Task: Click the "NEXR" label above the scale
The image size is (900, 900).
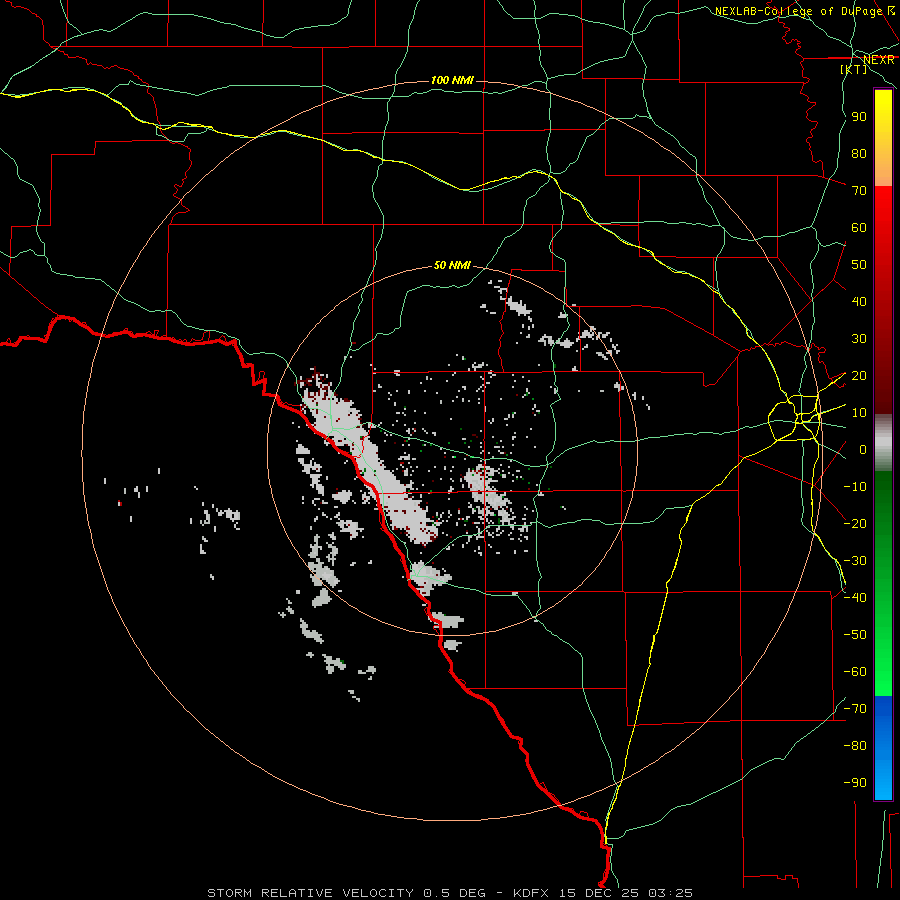Action: pyautogui.click(x=879, y=60)
